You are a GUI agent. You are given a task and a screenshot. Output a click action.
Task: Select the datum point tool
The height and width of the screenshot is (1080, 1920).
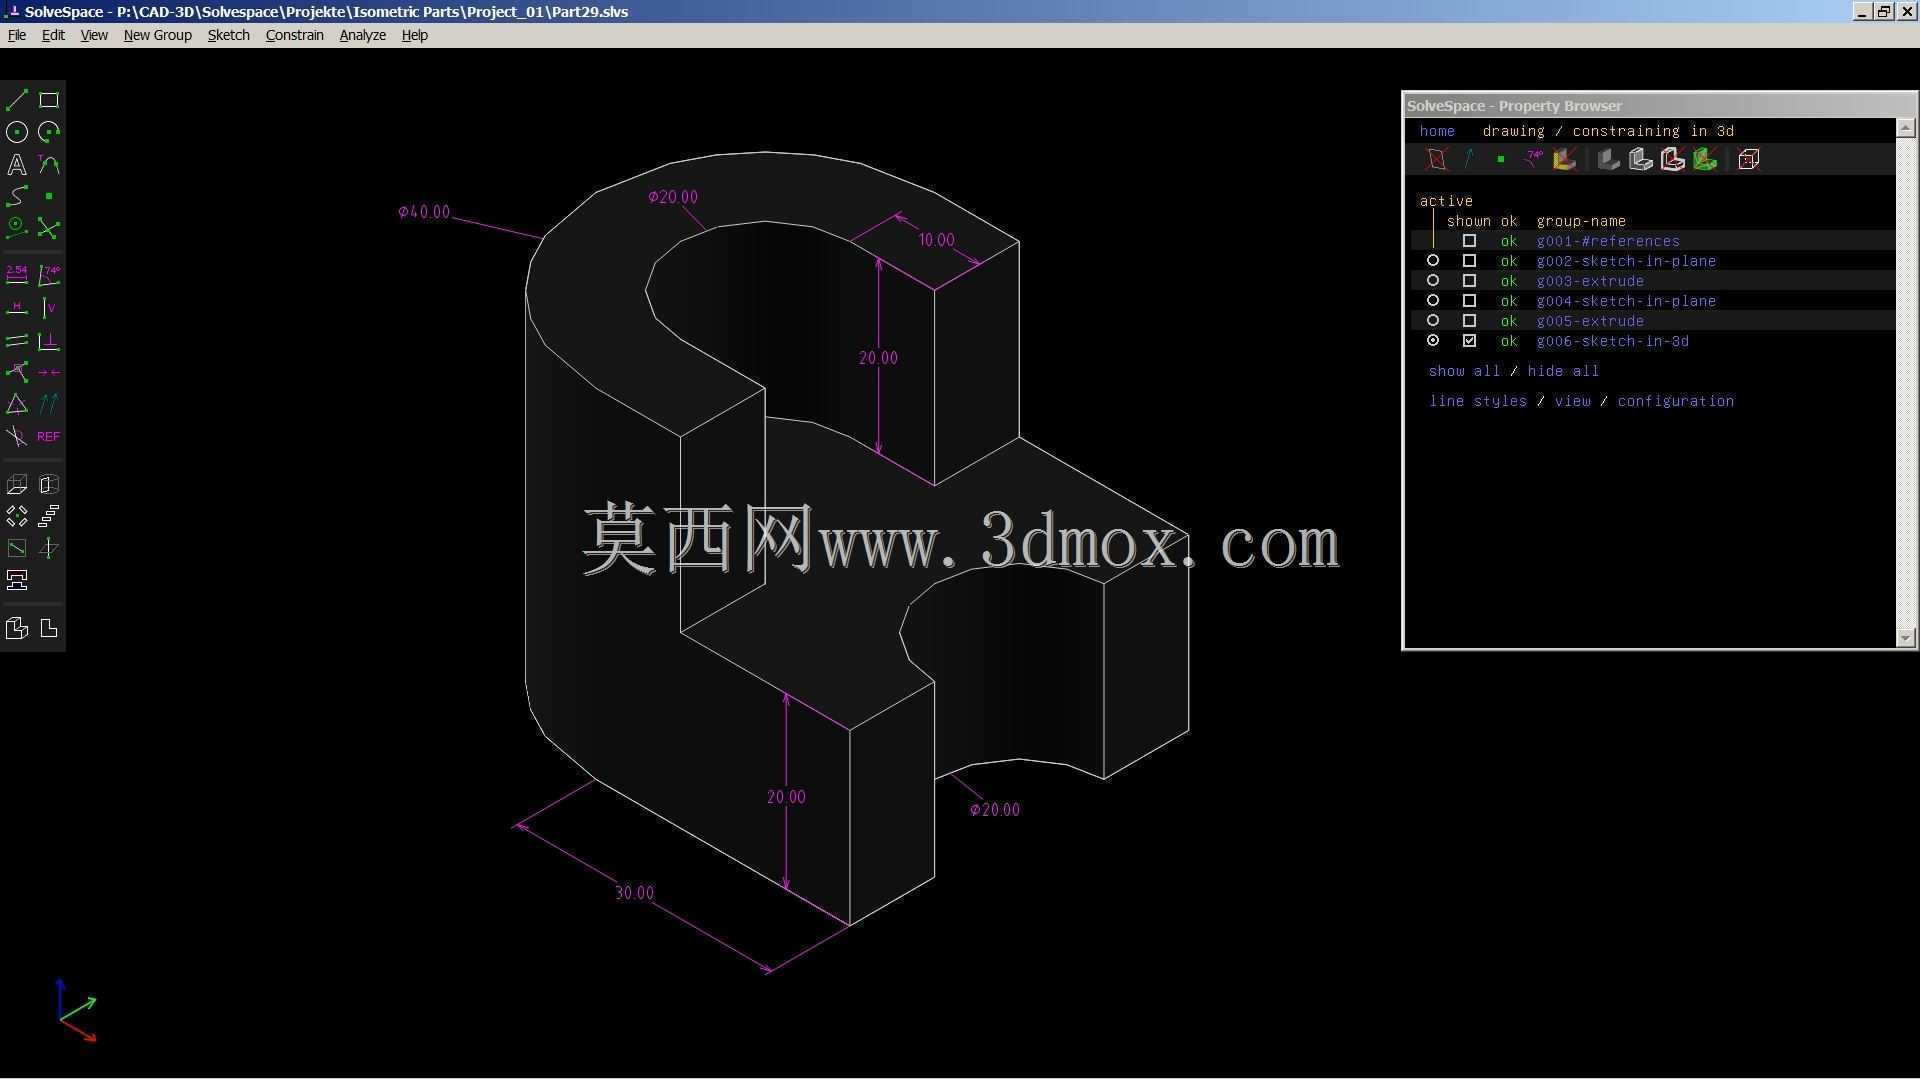(x=49, y=196)
